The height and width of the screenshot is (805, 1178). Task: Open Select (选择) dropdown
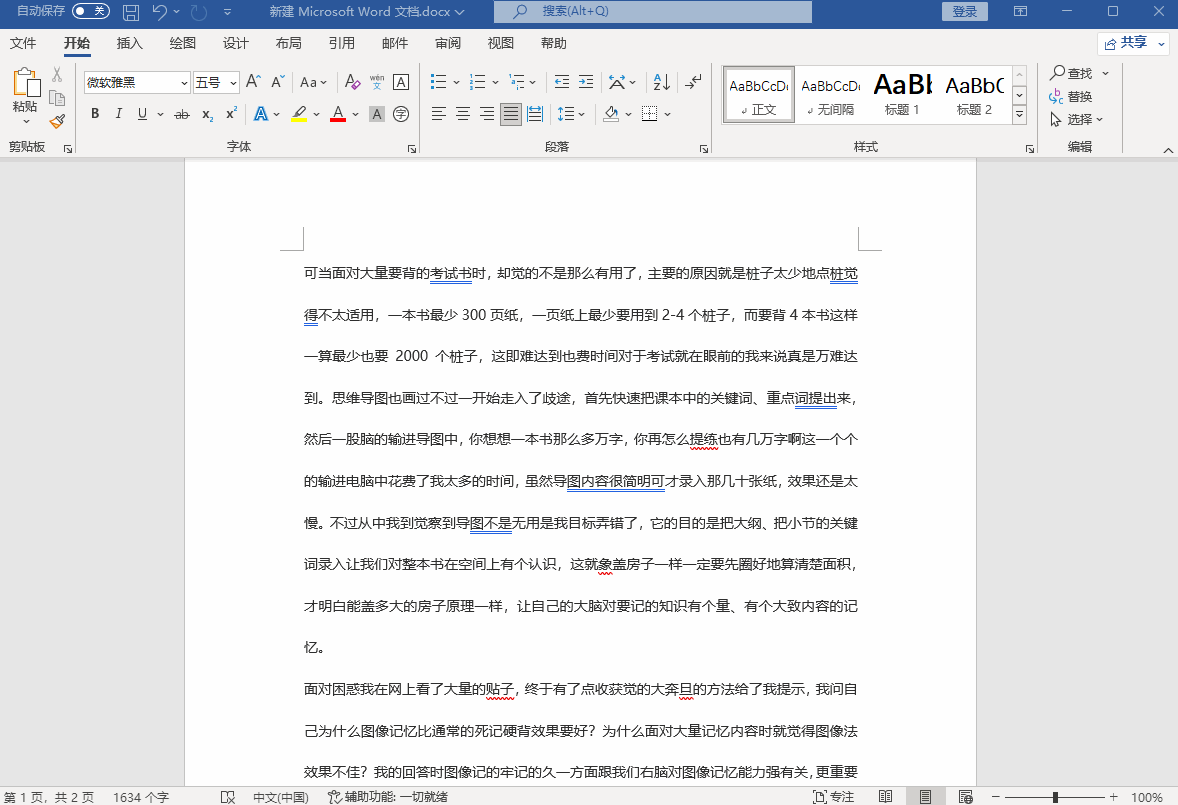pyautogui.click(x=1077, y=119)
